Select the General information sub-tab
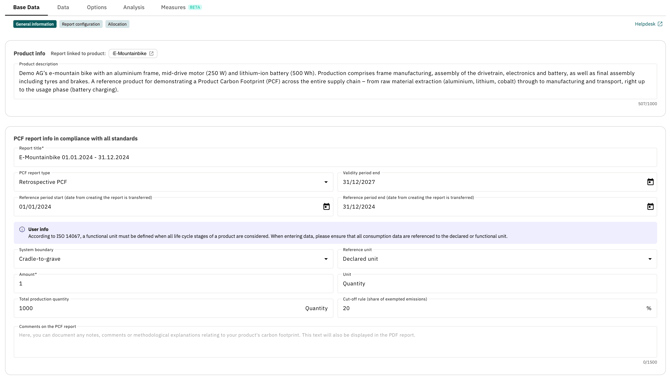Viewport: 670px width, 381px height. [35, 24]
